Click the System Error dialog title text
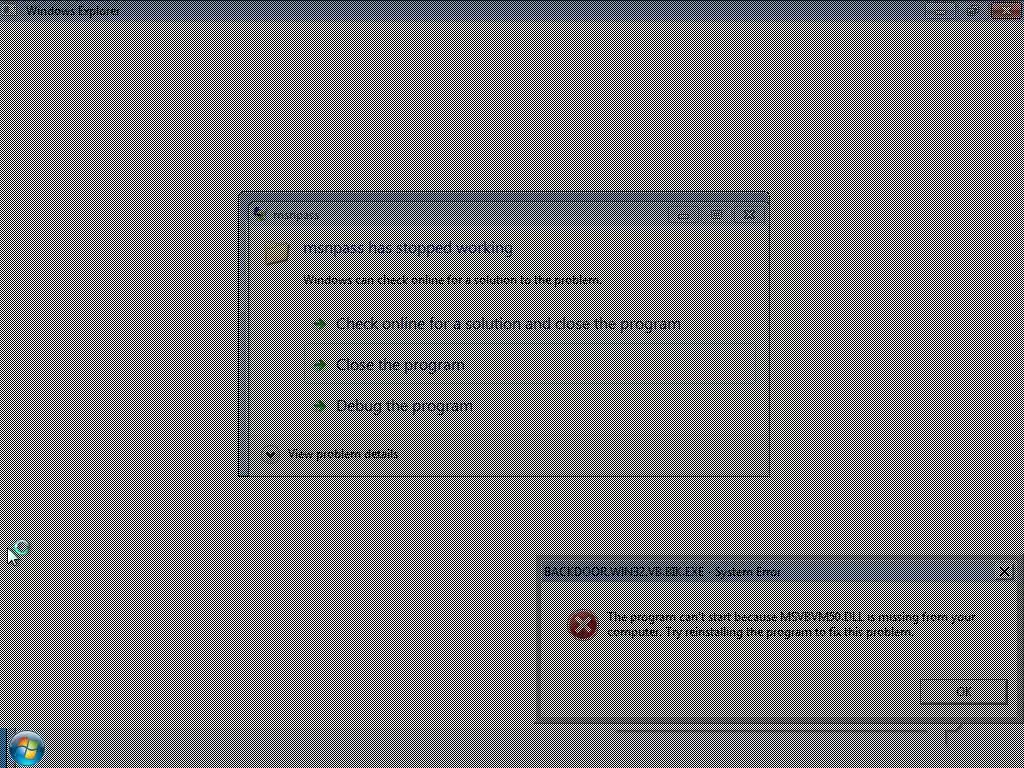 pos(662,571)
